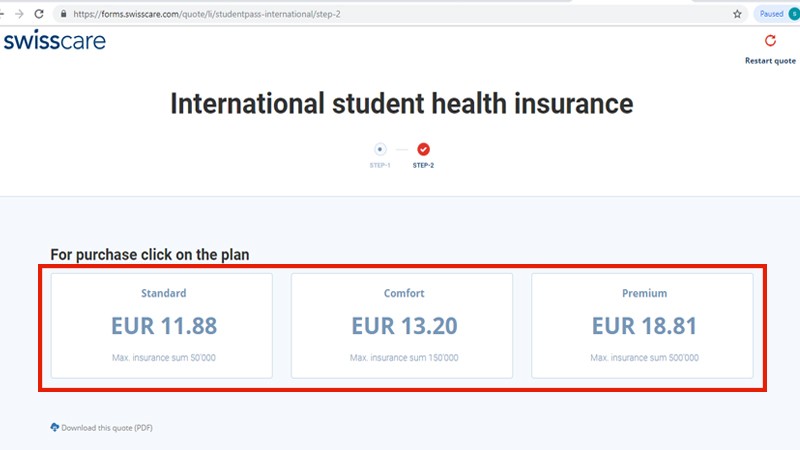Click the browser forward arrow
Screen dimensions: 800x450
pos(20,14)
